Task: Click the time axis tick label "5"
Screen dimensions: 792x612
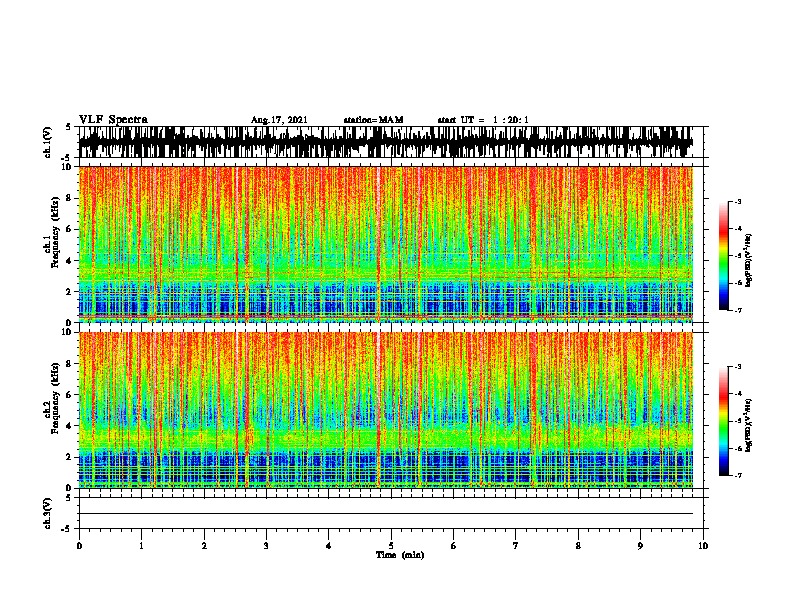Action: (391, 546)
